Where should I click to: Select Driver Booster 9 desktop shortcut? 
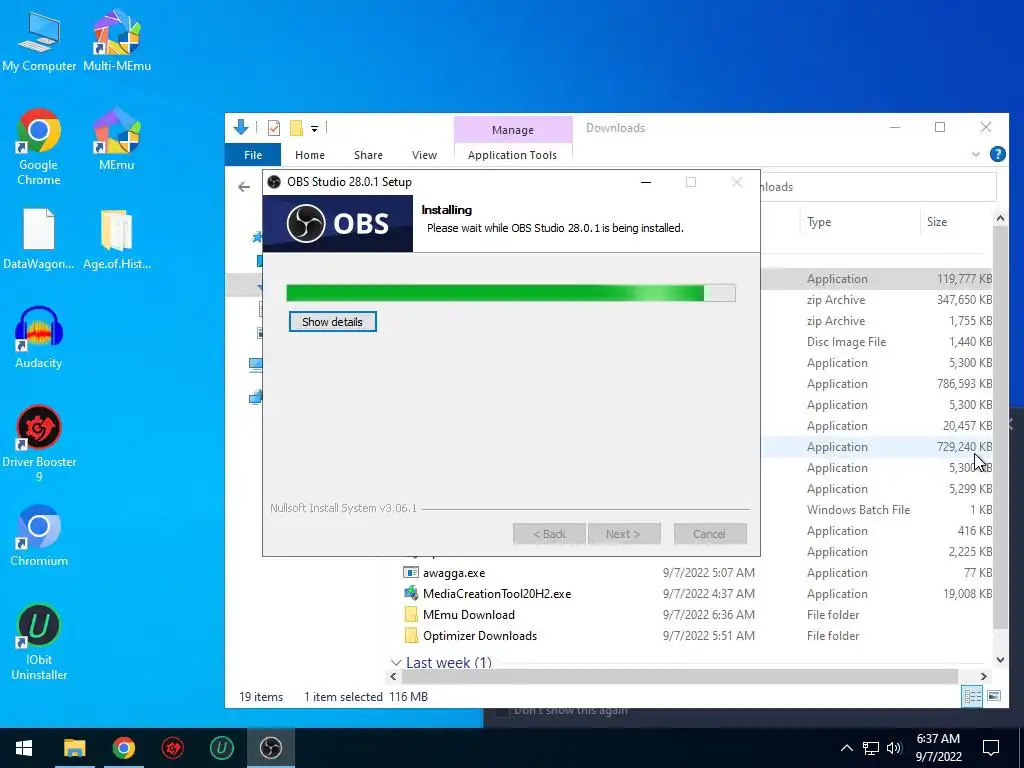point(39,444)
